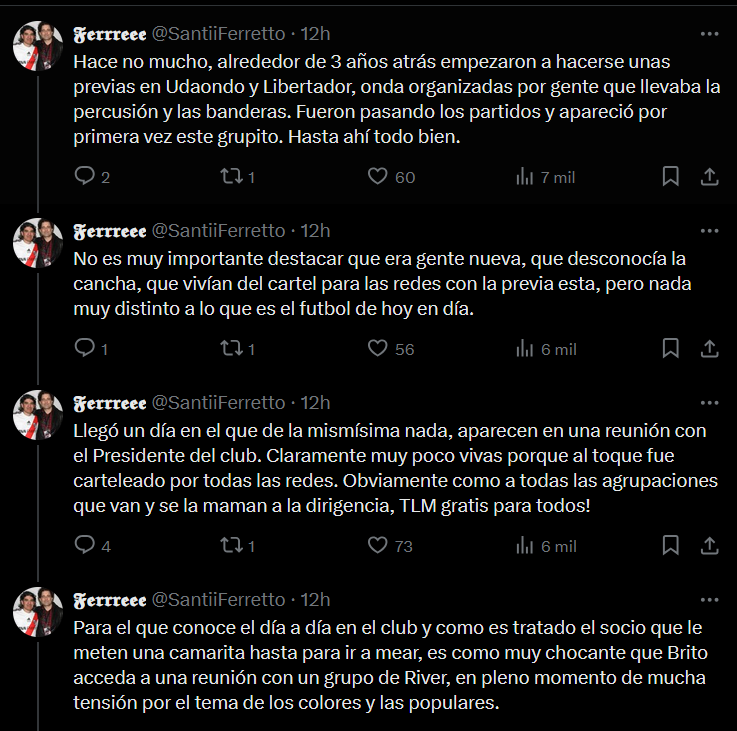737x731 pixels.
Task: Share the tweet mentioning 'cartel para las redes'
Action: 710,348
